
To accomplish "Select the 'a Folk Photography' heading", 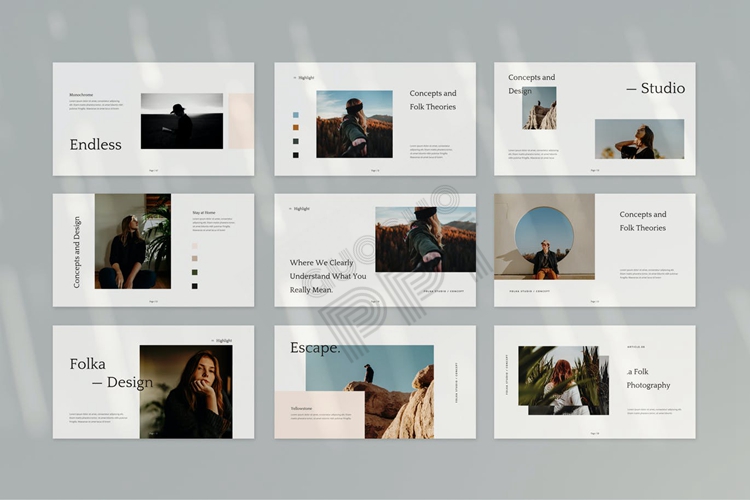I will (648, 378).
